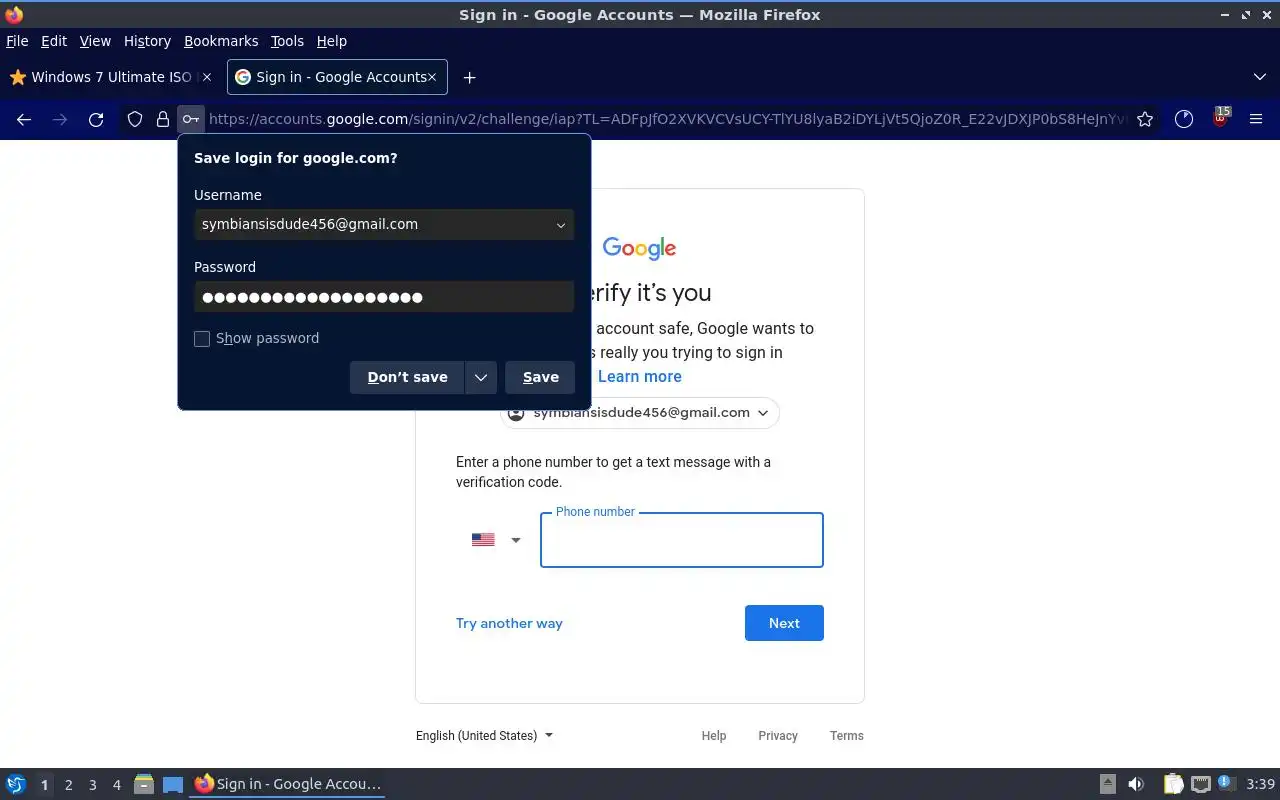This screenshot has width=1280, height=800.
Task: Open the View menu
Action: (95, 41)
